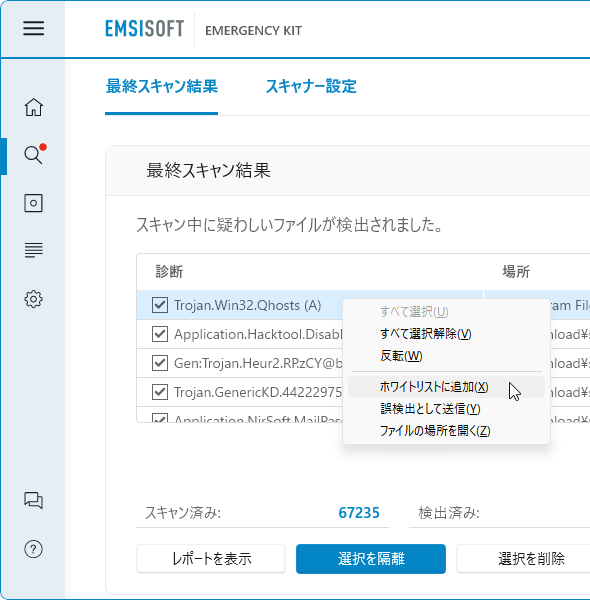The width and height of the screenshot is (590, 600).
Task: Open the Logs icon in sidebar
Action: tap(34, 250)
